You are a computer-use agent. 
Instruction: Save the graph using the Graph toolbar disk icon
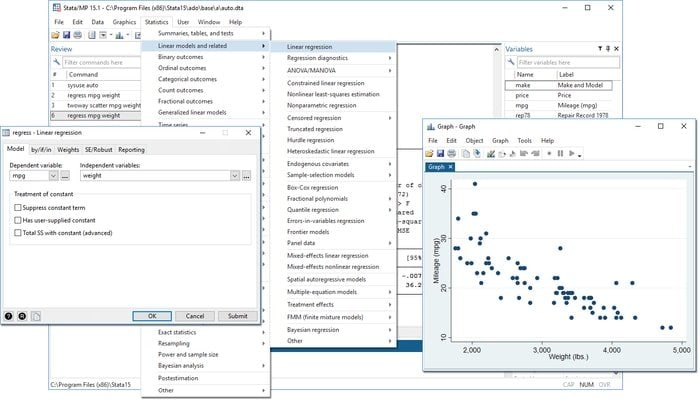[x=440, y=154]
